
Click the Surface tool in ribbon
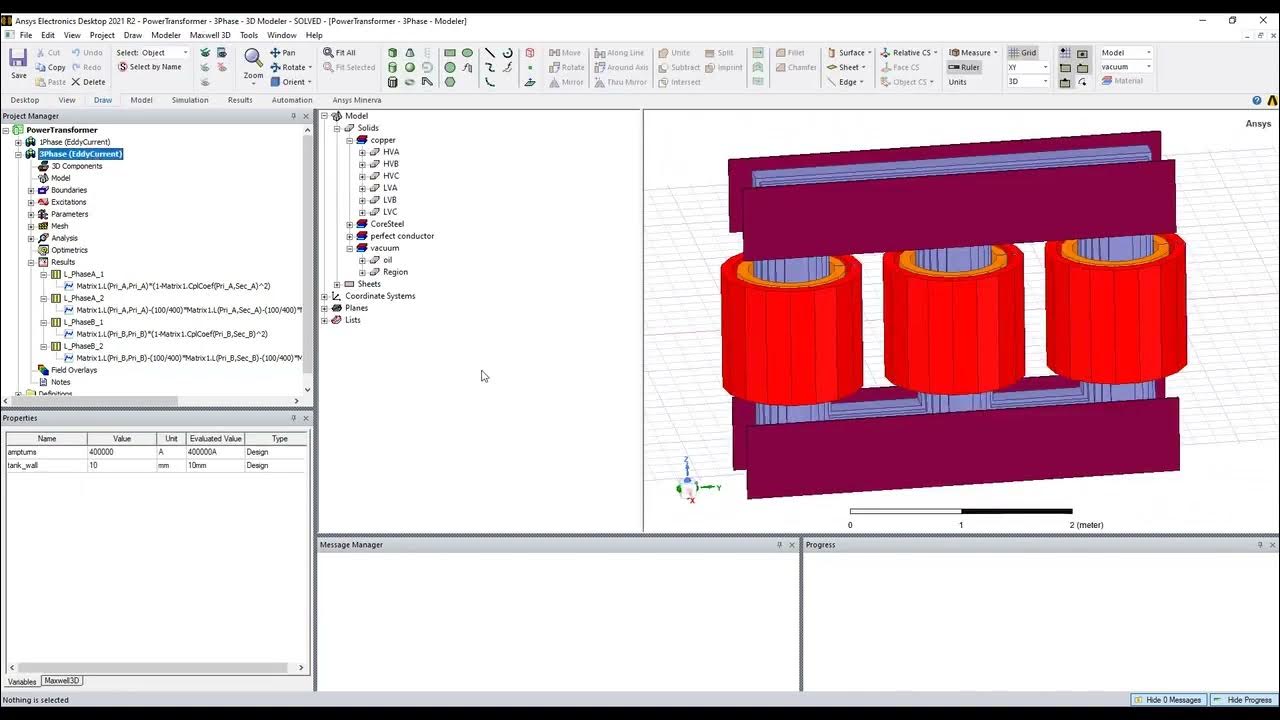[x=849, y=53]
